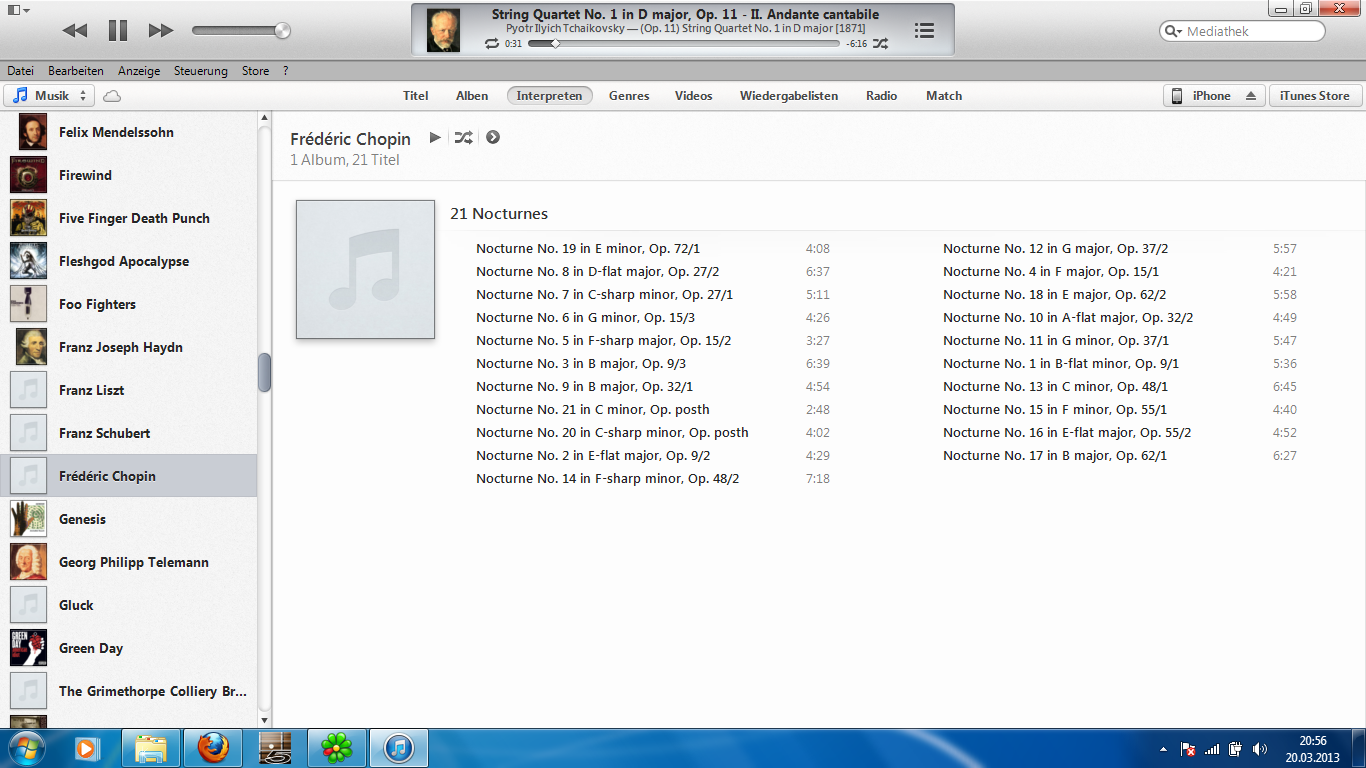This screenshot has height=768, width=1366.
Task: Toggle repeat in the now-playing display
Action: (x=491, y=44)
